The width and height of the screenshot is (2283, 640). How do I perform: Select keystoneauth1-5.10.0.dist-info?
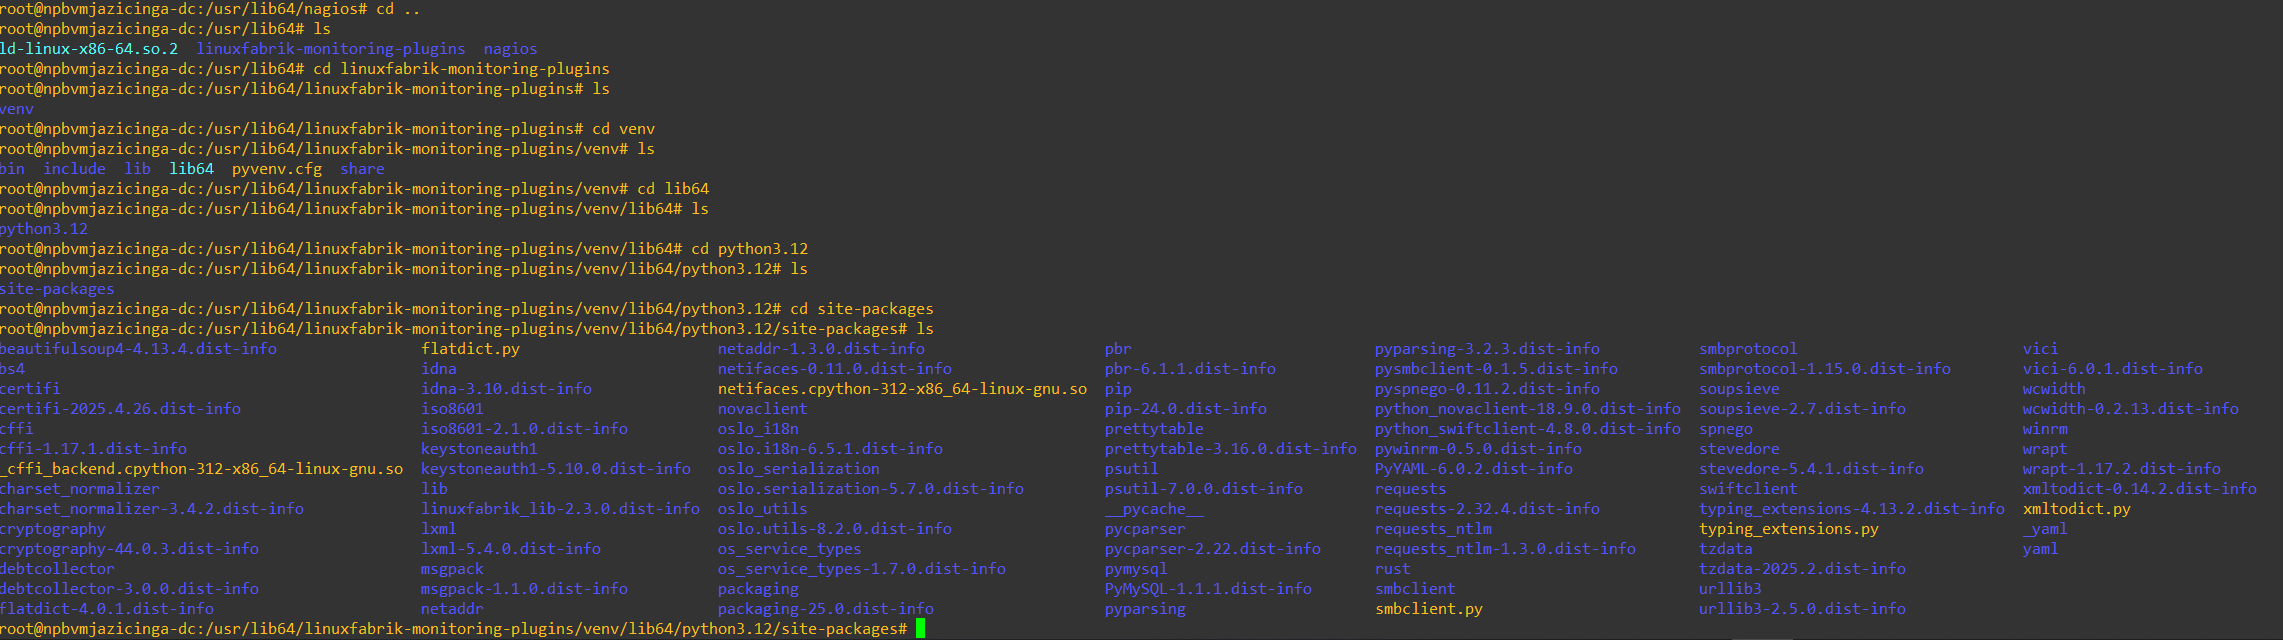click(x=556, y=469)
